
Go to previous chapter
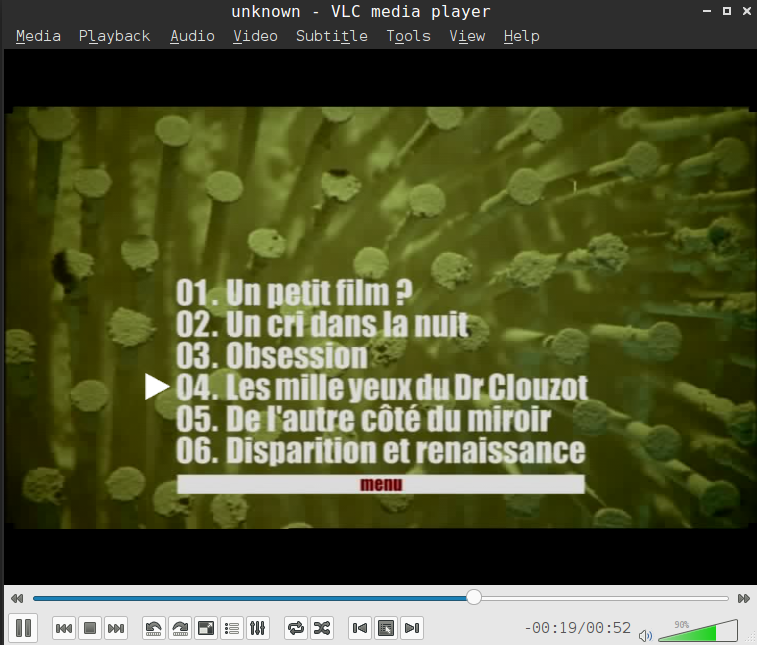coord(360,628)
